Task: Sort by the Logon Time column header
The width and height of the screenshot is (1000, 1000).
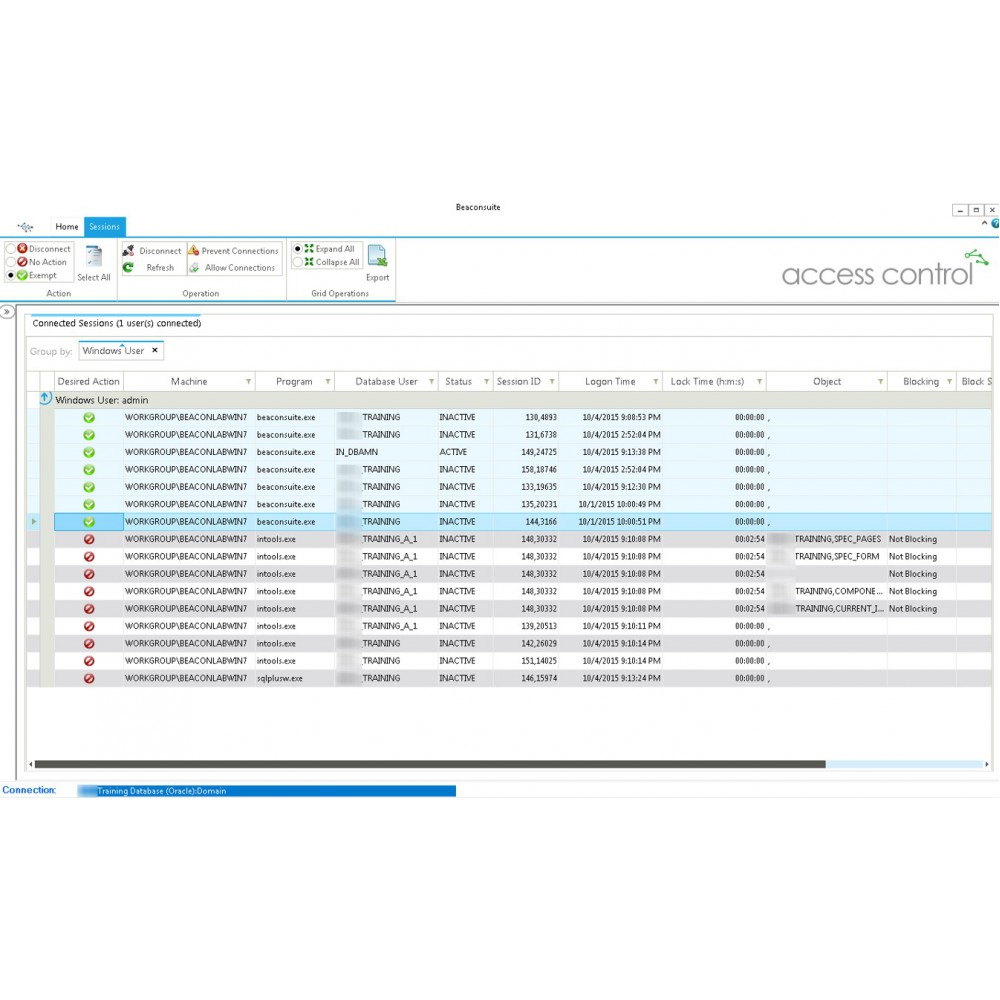Action: (610, 382)
